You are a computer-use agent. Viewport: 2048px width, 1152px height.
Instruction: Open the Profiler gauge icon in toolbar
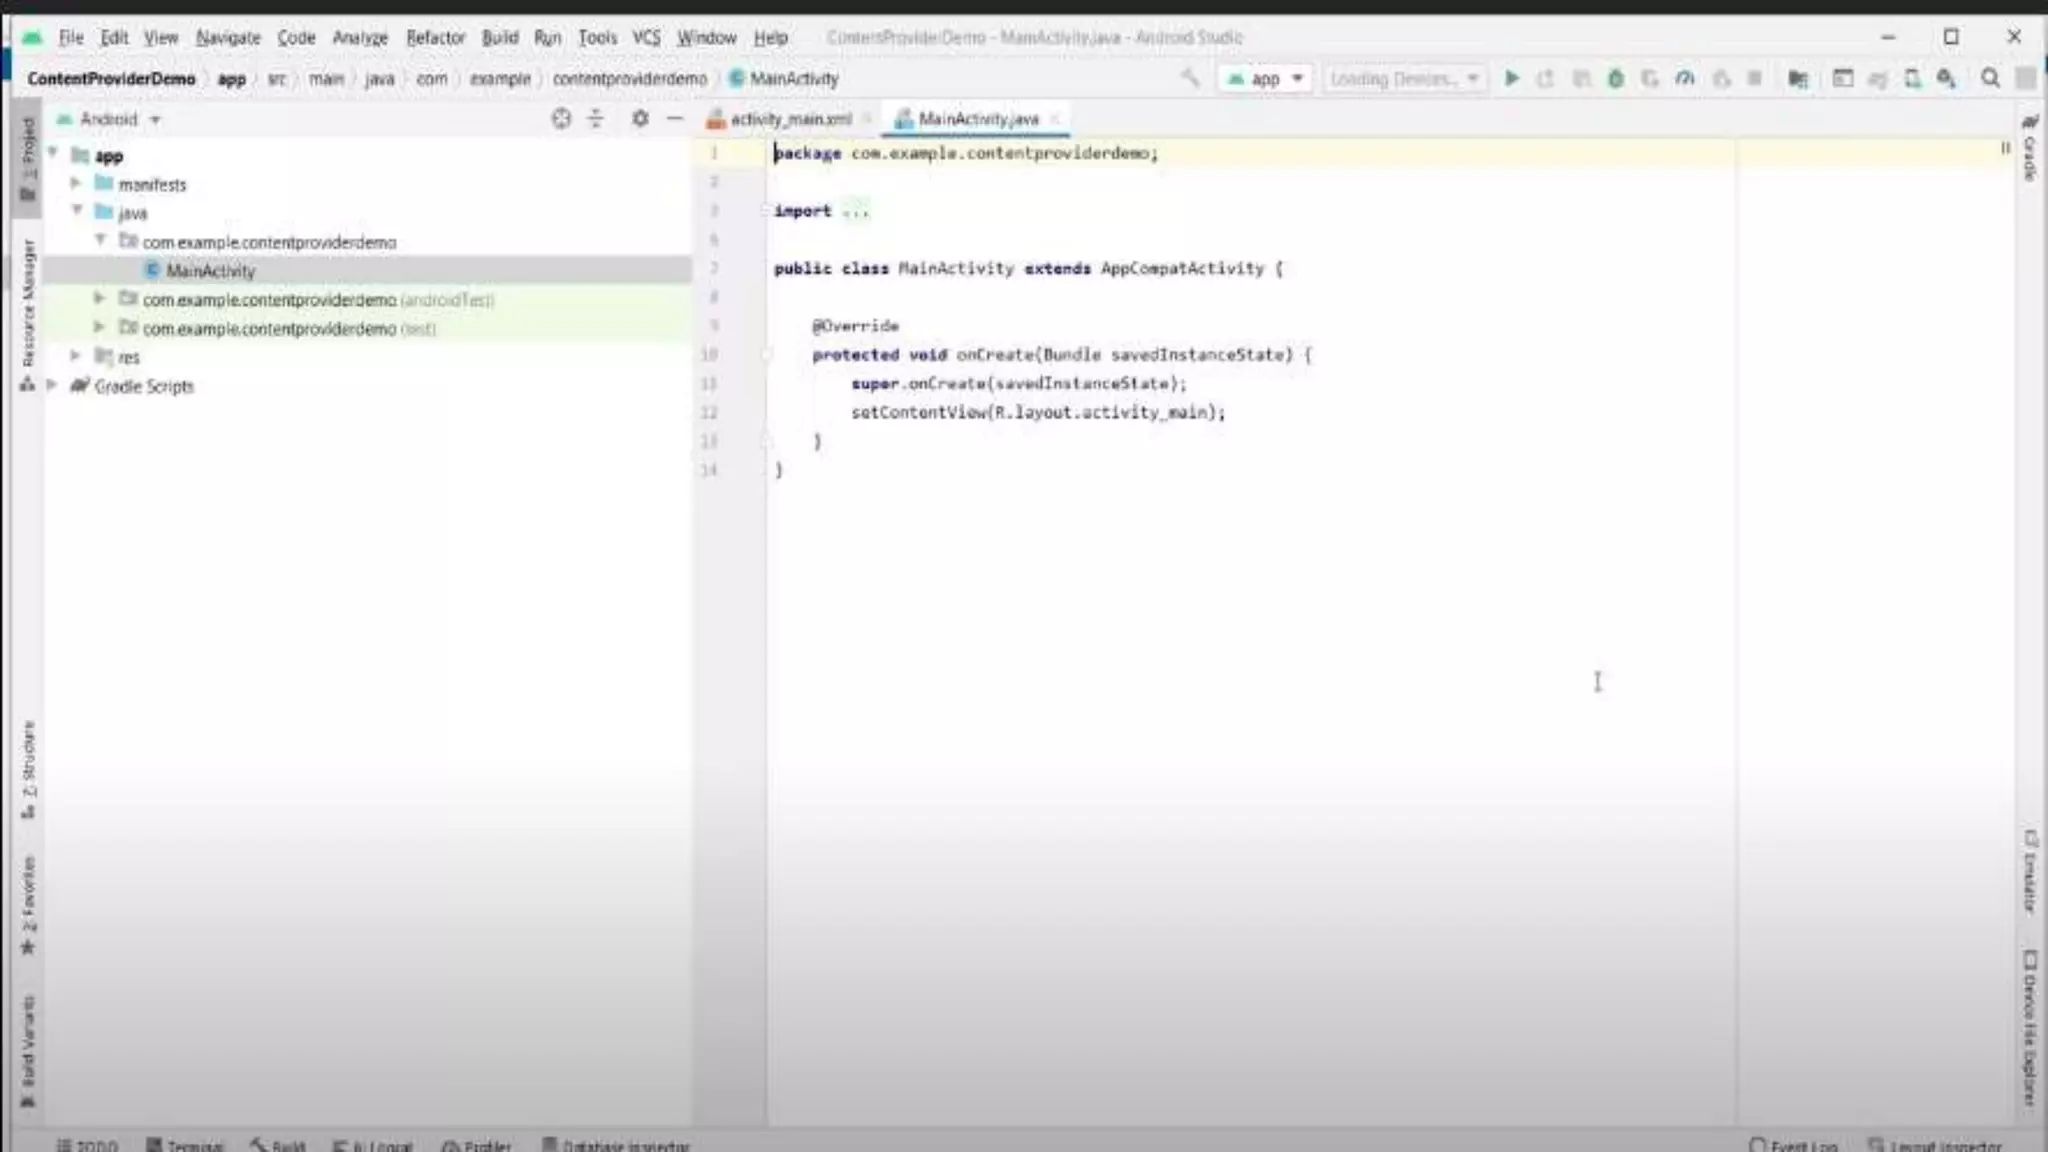pos(1684,78)
